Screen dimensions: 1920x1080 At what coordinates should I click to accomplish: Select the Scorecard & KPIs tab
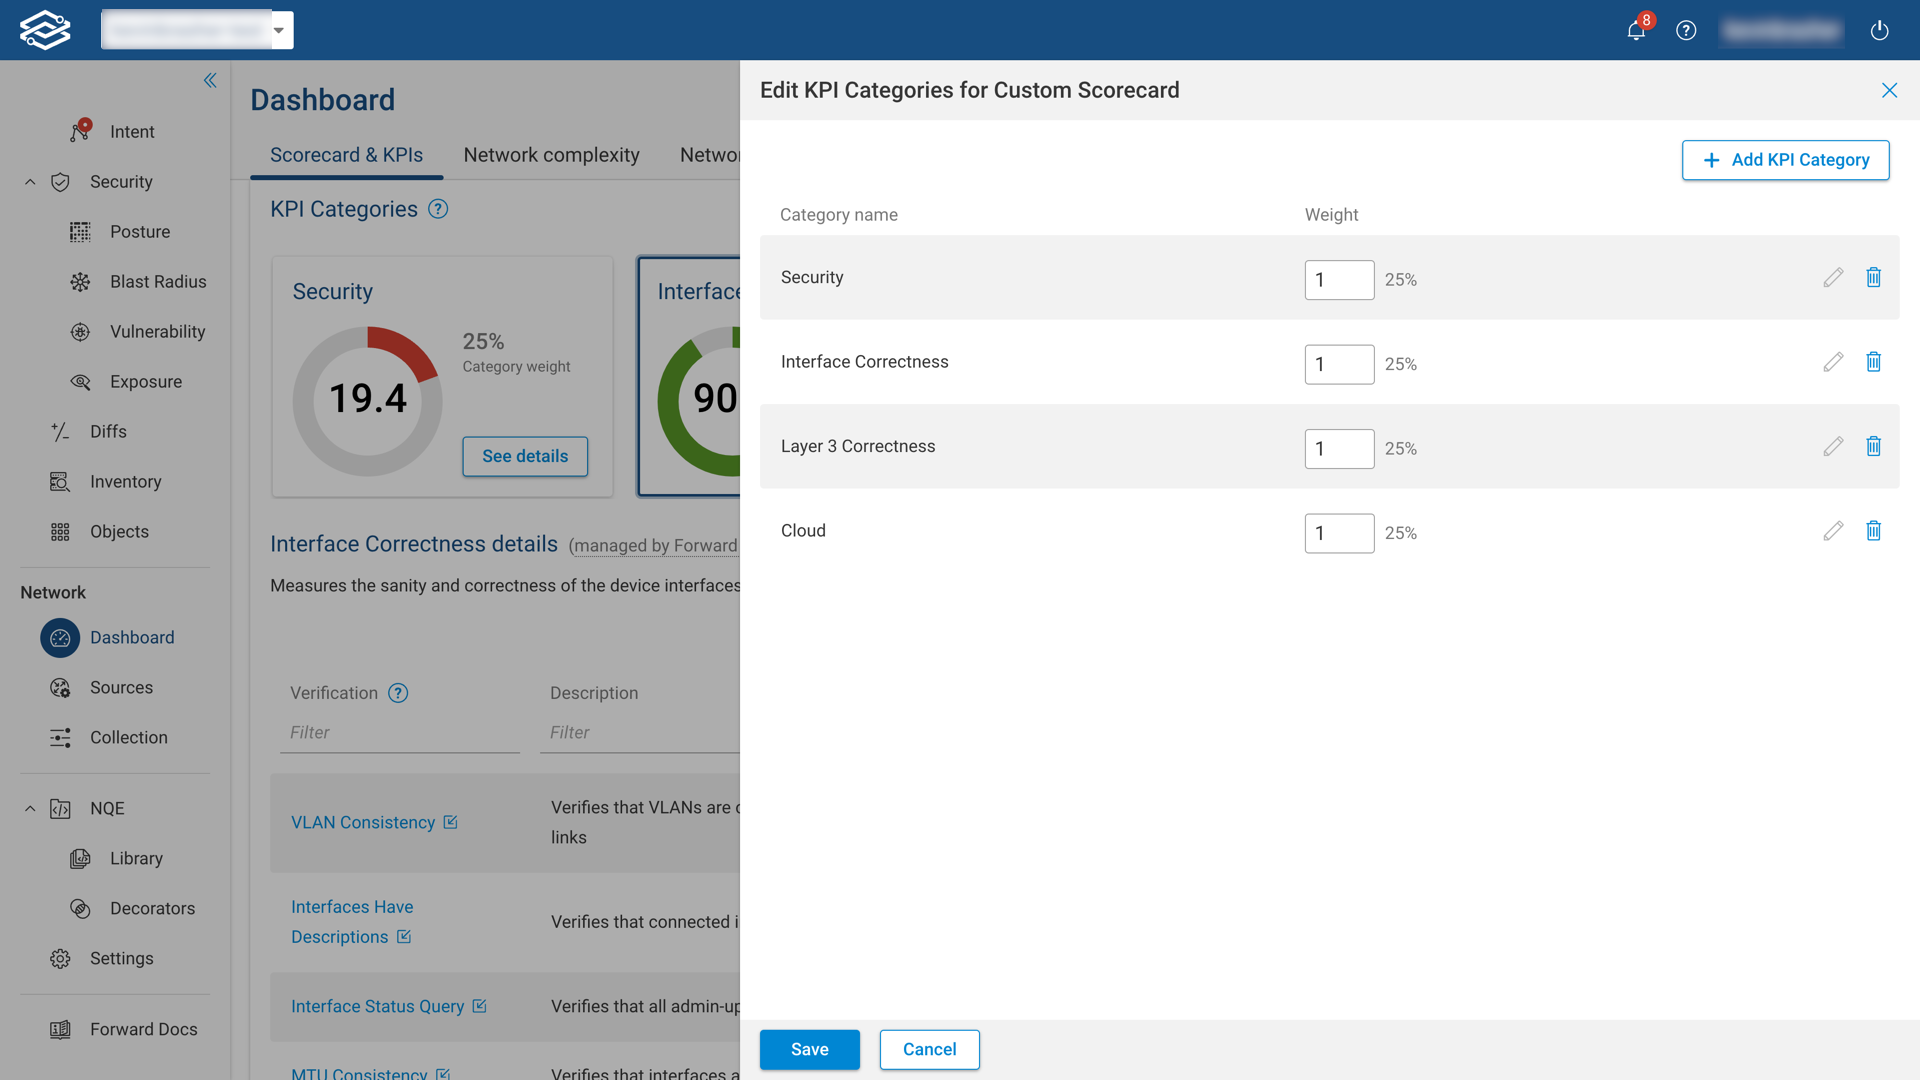tap(346, 155)
